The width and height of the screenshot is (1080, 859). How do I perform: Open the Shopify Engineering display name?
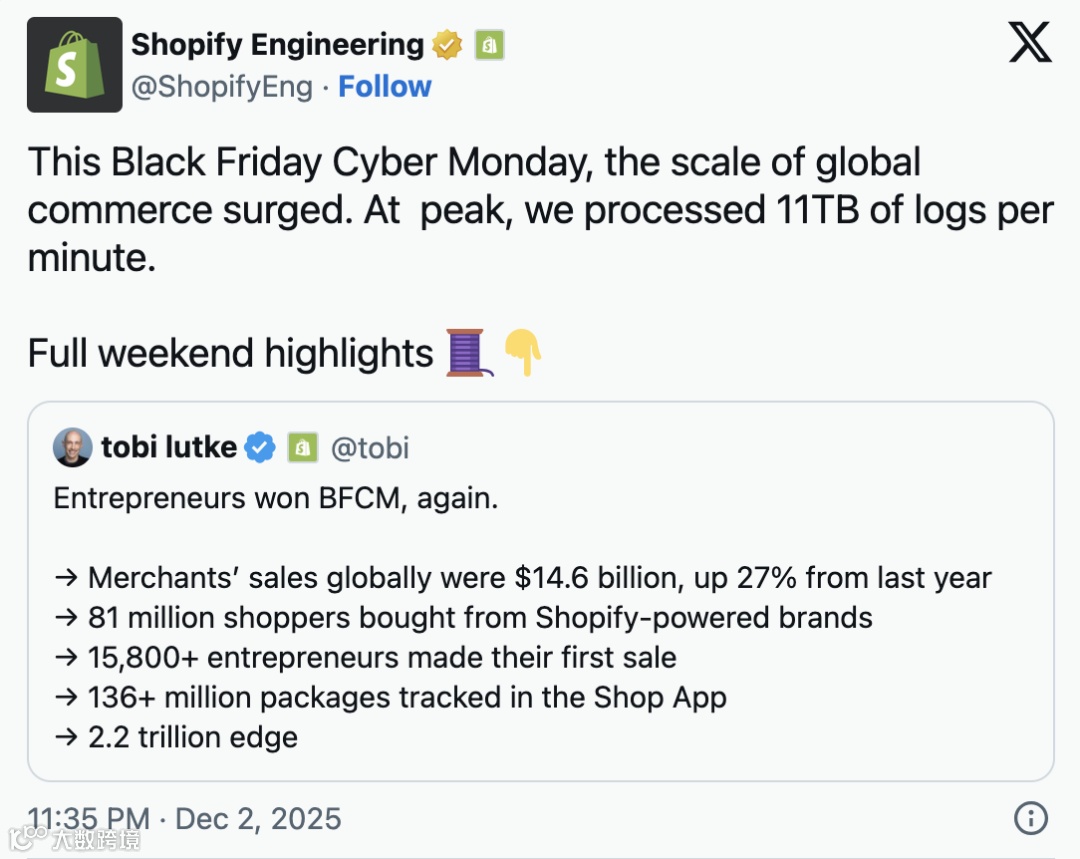[277, 45]
